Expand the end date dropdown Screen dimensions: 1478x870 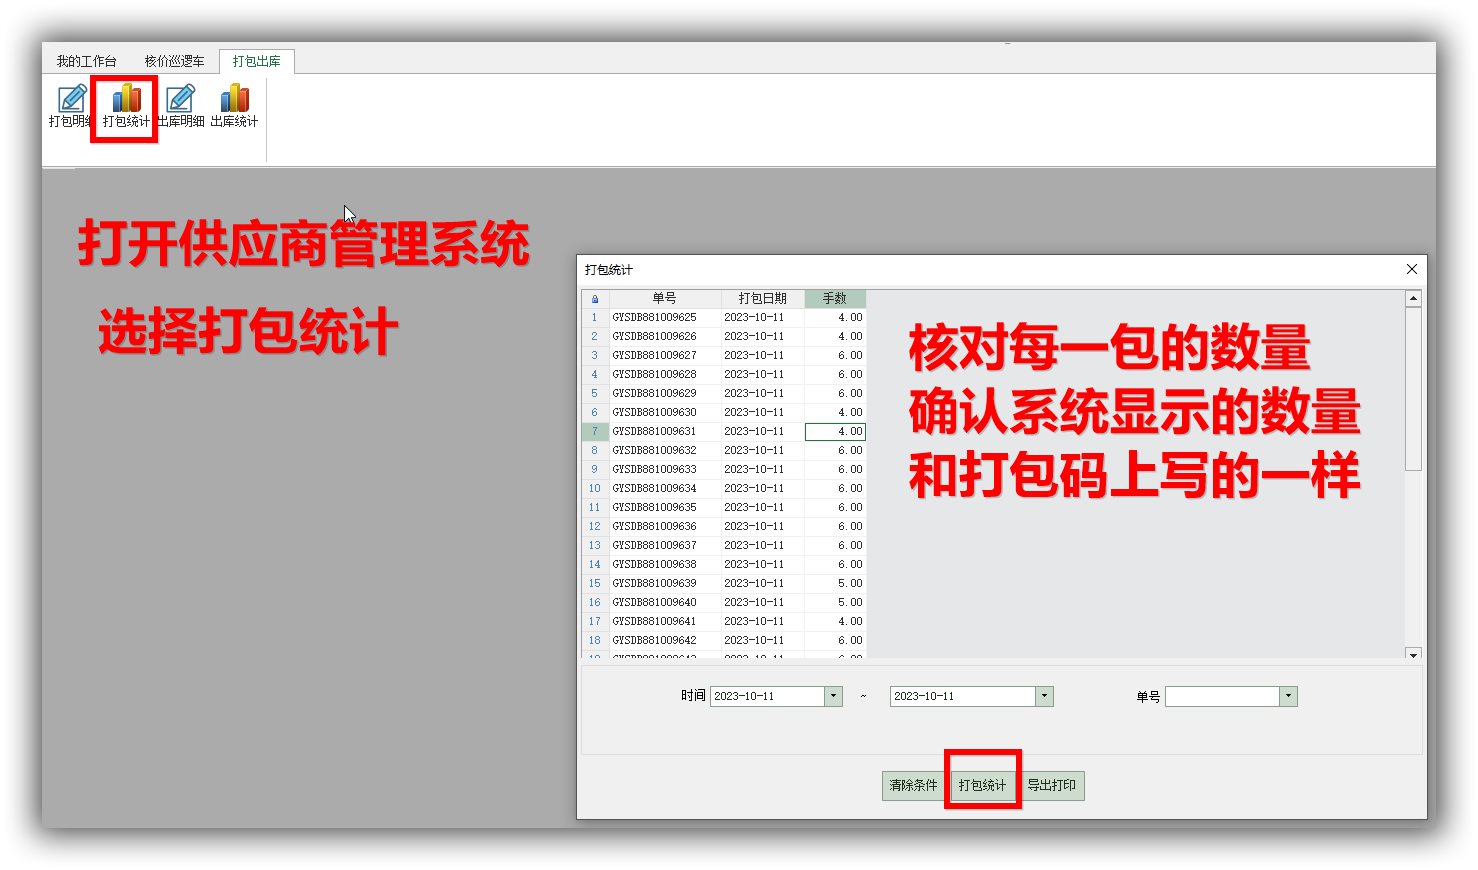[x=1044, y=696]
